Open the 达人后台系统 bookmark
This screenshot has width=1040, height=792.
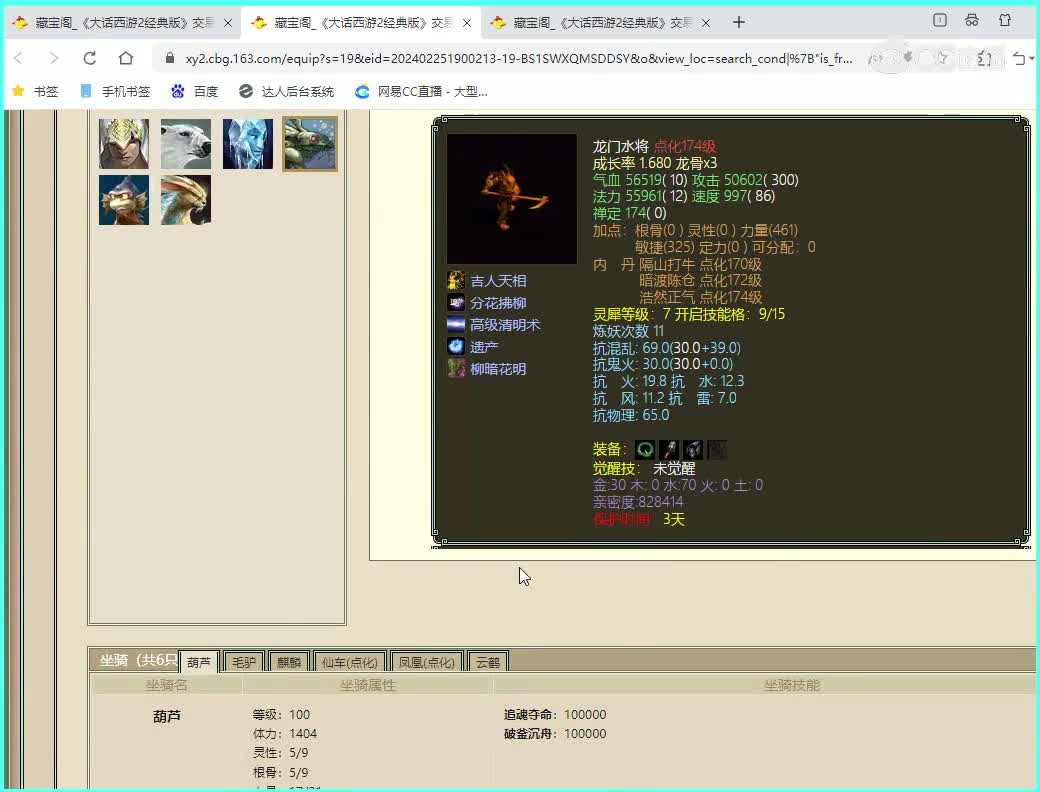(286, 92)
